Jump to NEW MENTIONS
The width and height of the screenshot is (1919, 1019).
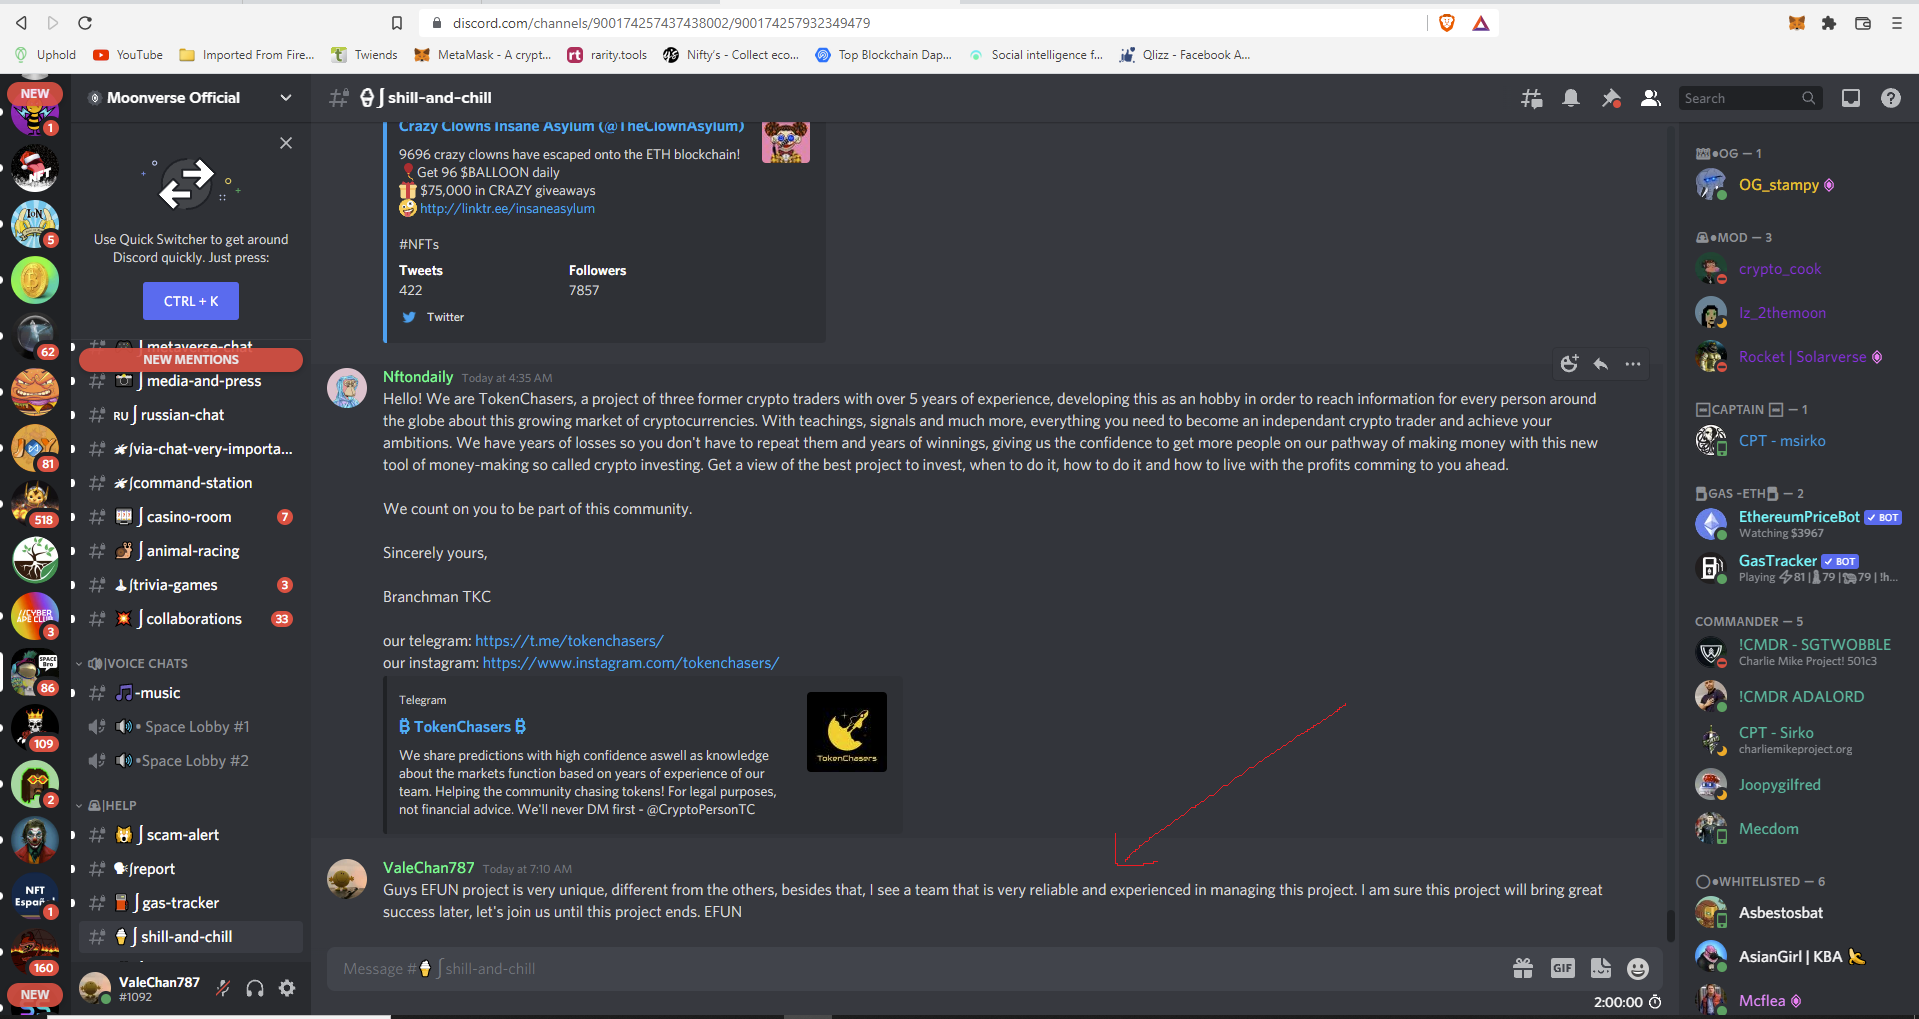(191, 359)
